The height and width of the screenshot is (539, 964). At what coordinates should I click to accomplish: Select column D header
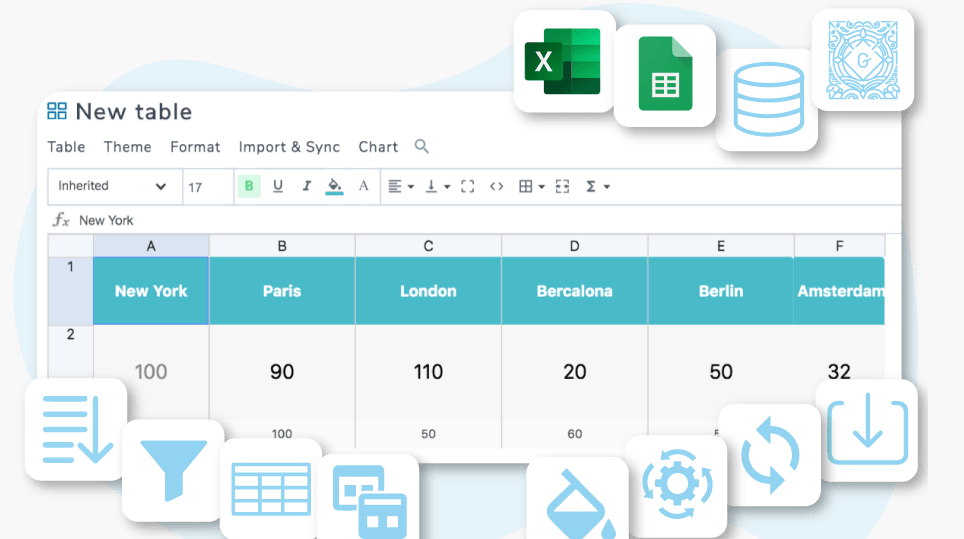[x=575, y=246]
